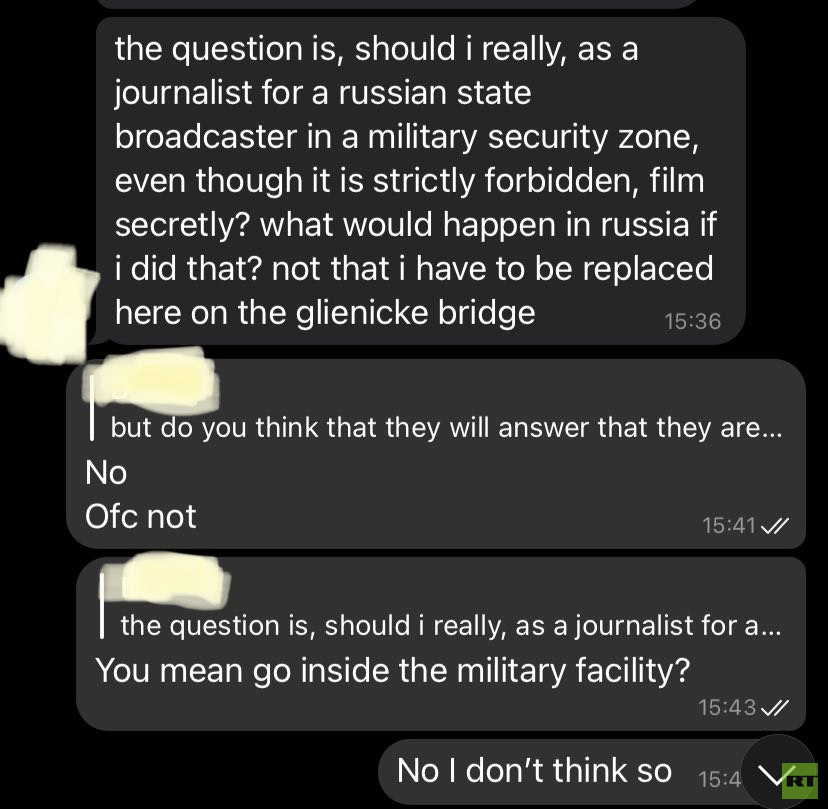Tap the double checkmark beside 15:43
This screenshot has height=809, width=828.
click(x=775, y=707)
